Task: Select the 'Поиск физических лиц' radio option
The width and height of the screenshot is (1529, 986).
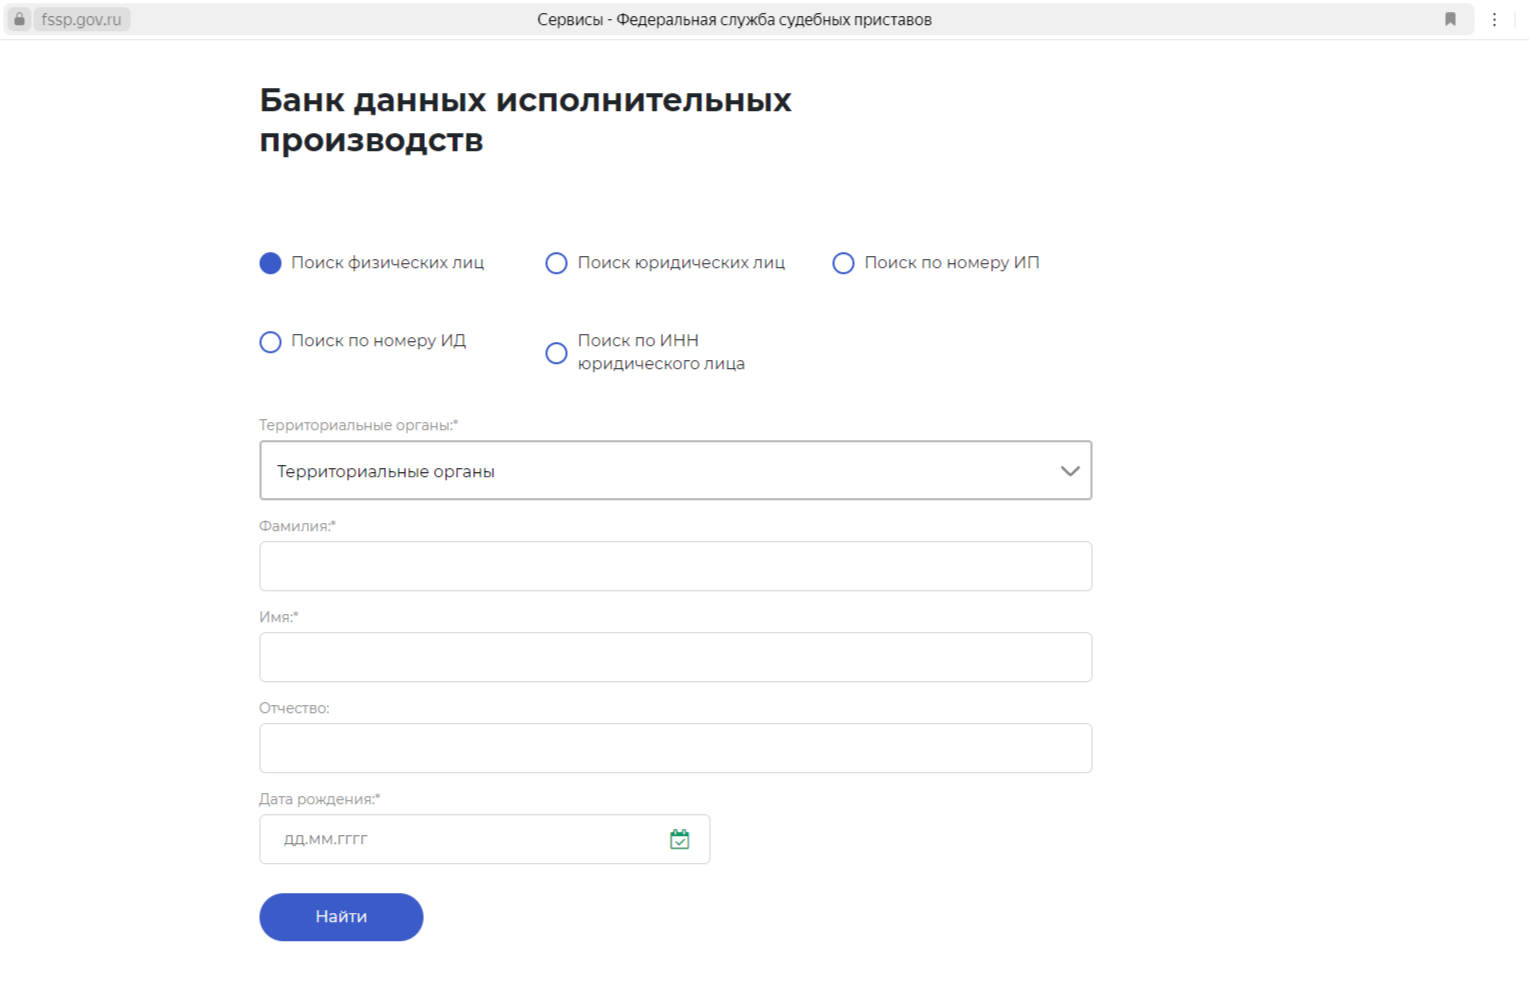Action: (x=270, y=263)
